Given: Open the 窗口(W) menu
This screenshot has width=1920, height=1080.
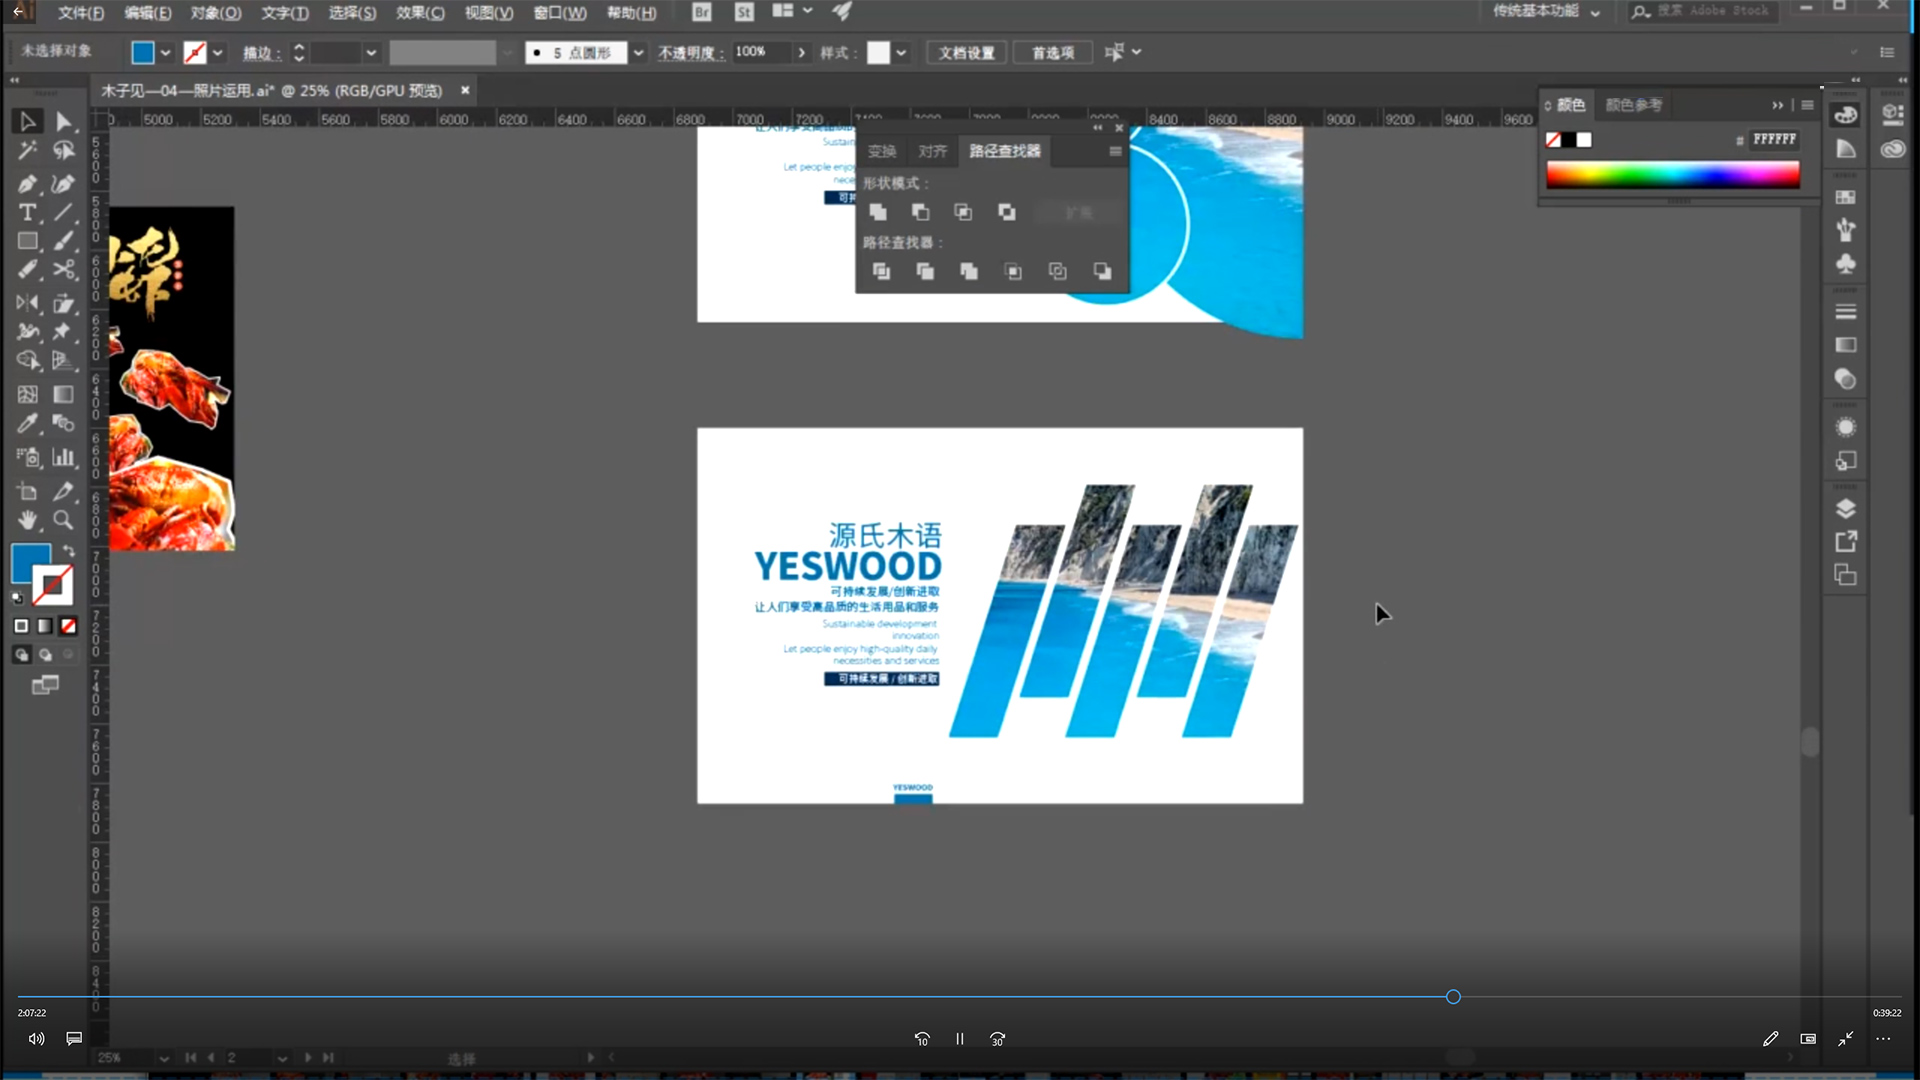Looking at the screenshot, I should 560,13.
